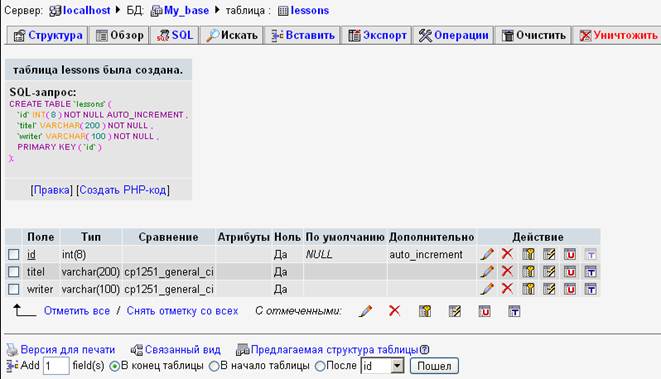Open the Экспорт tab
Image resolution: width=661 pixels, height=379 pixels.
coord(377,35)
